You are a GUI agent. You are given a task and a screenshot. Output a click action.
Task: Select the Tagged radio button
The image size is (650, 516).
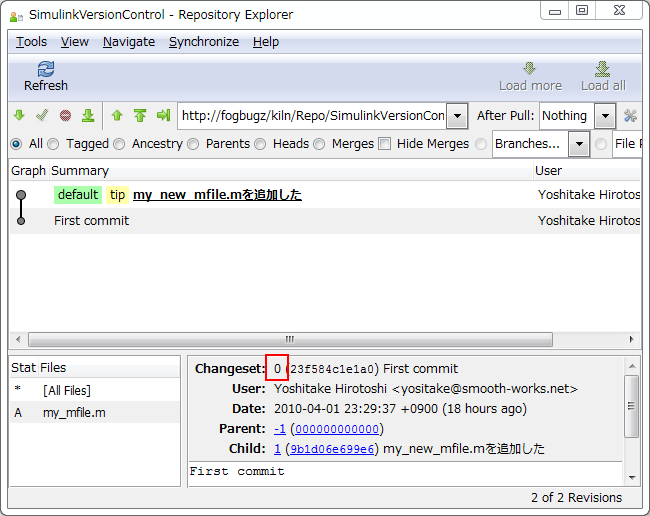pos(54,144)
